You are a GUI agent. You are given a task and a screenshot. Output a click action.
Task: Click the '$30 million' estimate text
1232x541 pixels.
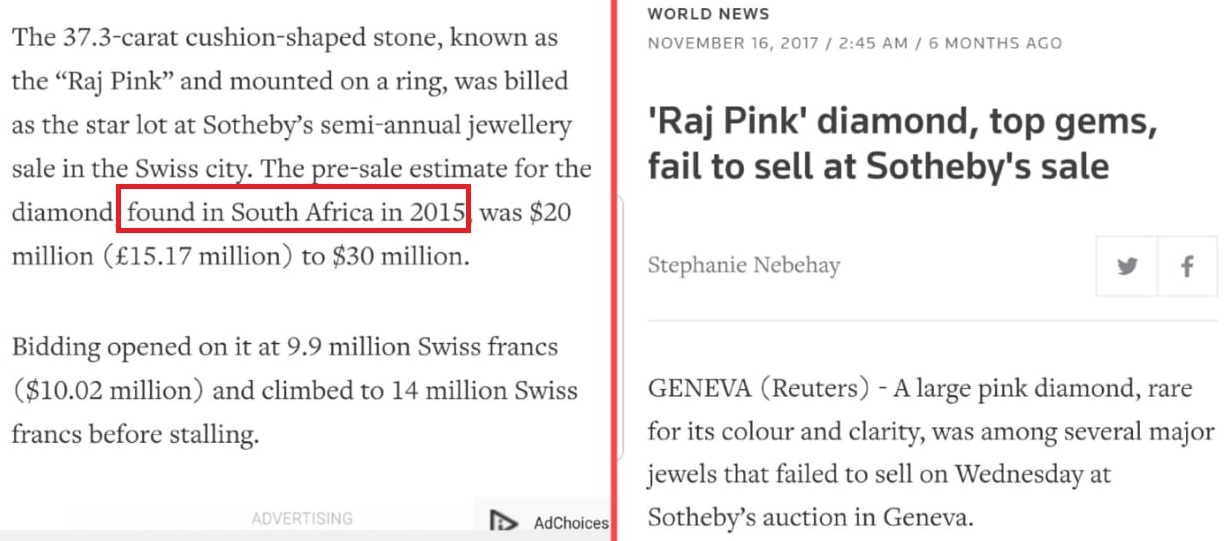click(x=397, y=257)
